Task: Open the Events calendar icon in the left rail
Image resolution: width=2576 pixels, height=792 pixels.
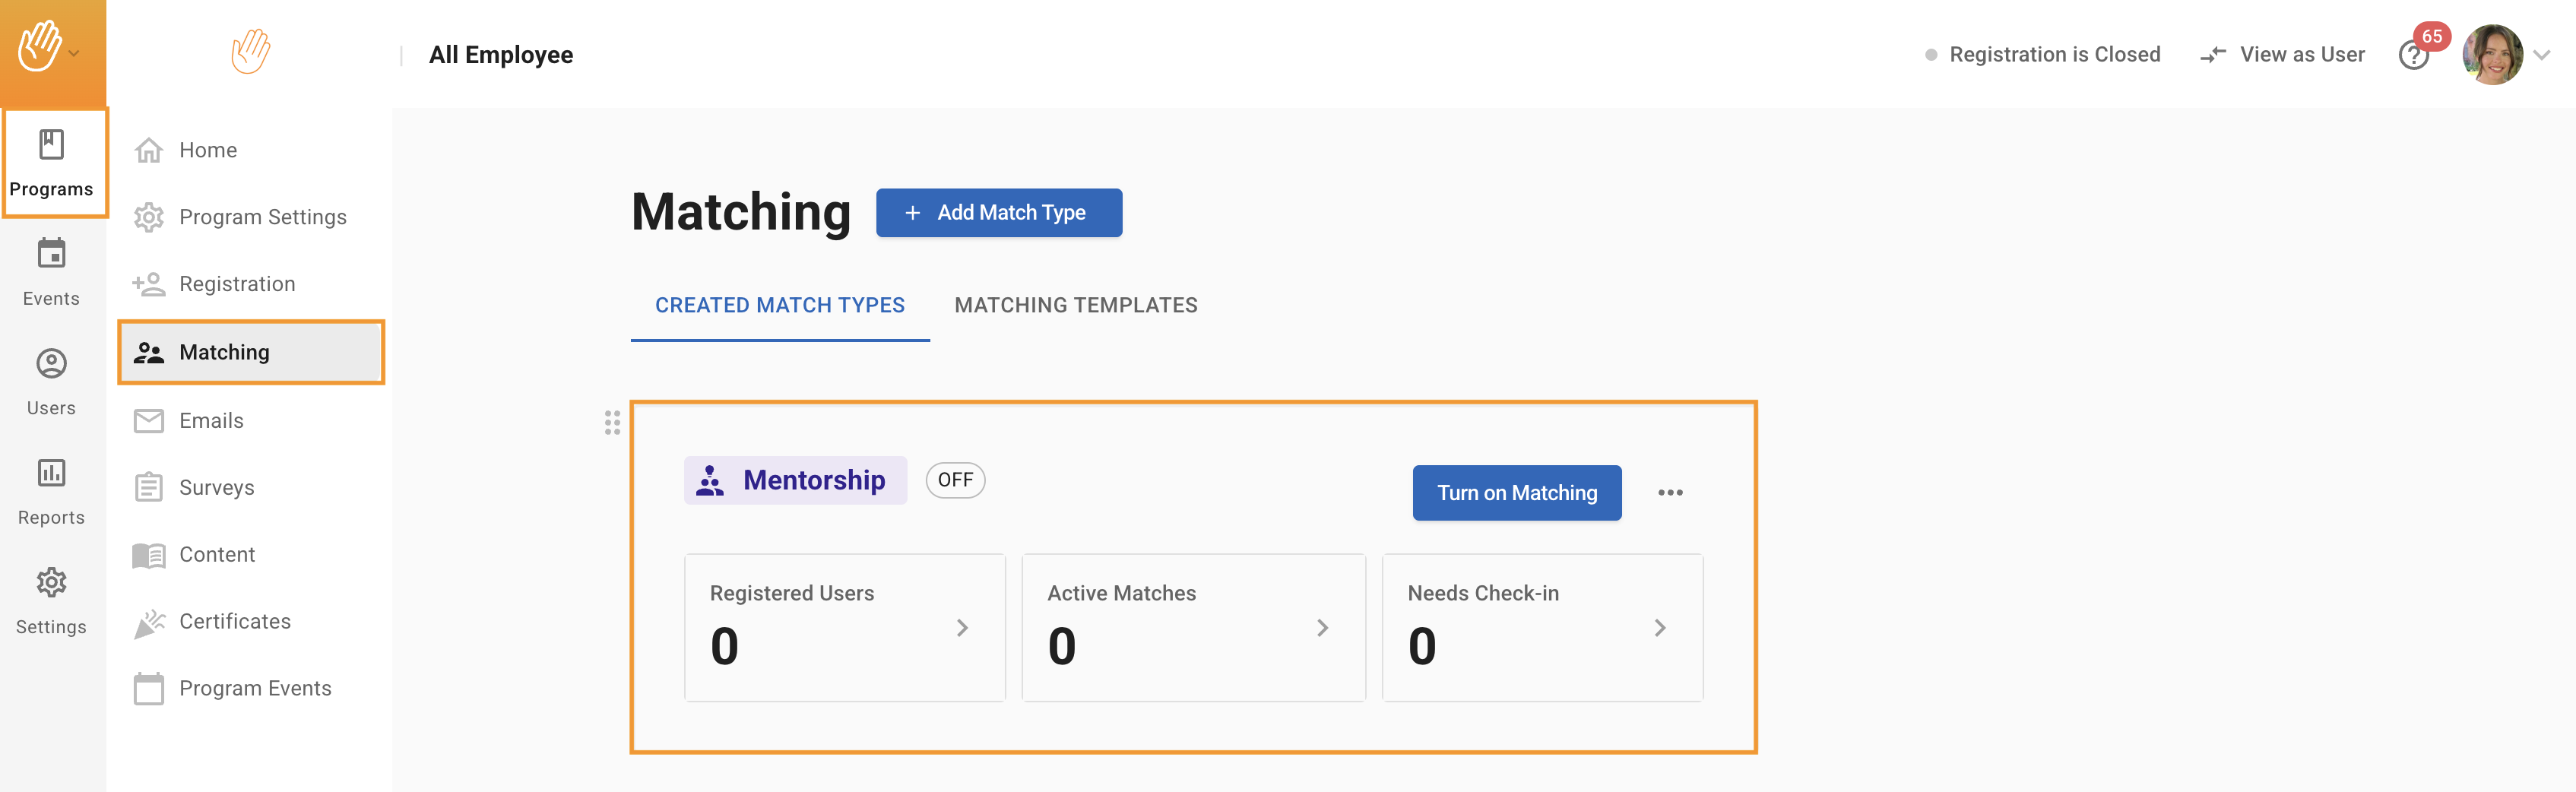Action: pyautogui.click(x=51, y=254)
